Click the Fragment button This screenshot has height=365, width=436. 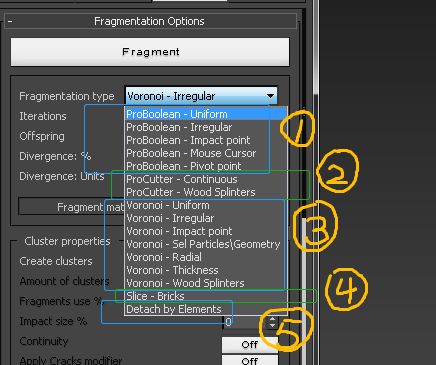150,52
